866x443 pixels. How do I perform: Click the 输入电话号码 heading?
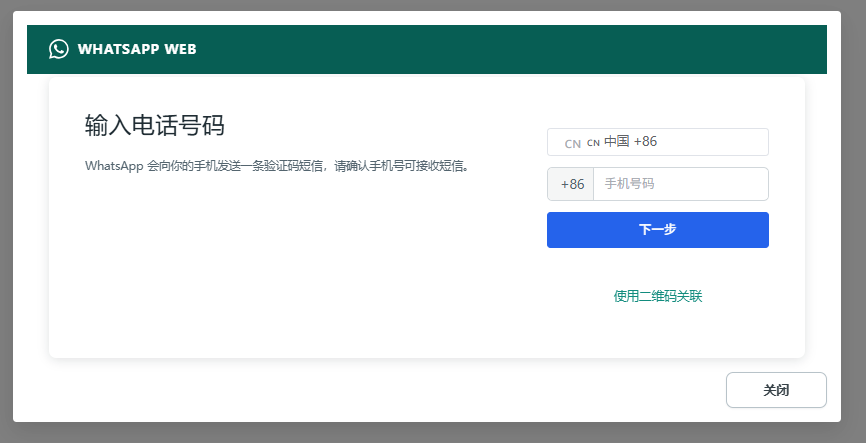coord(155,125)
